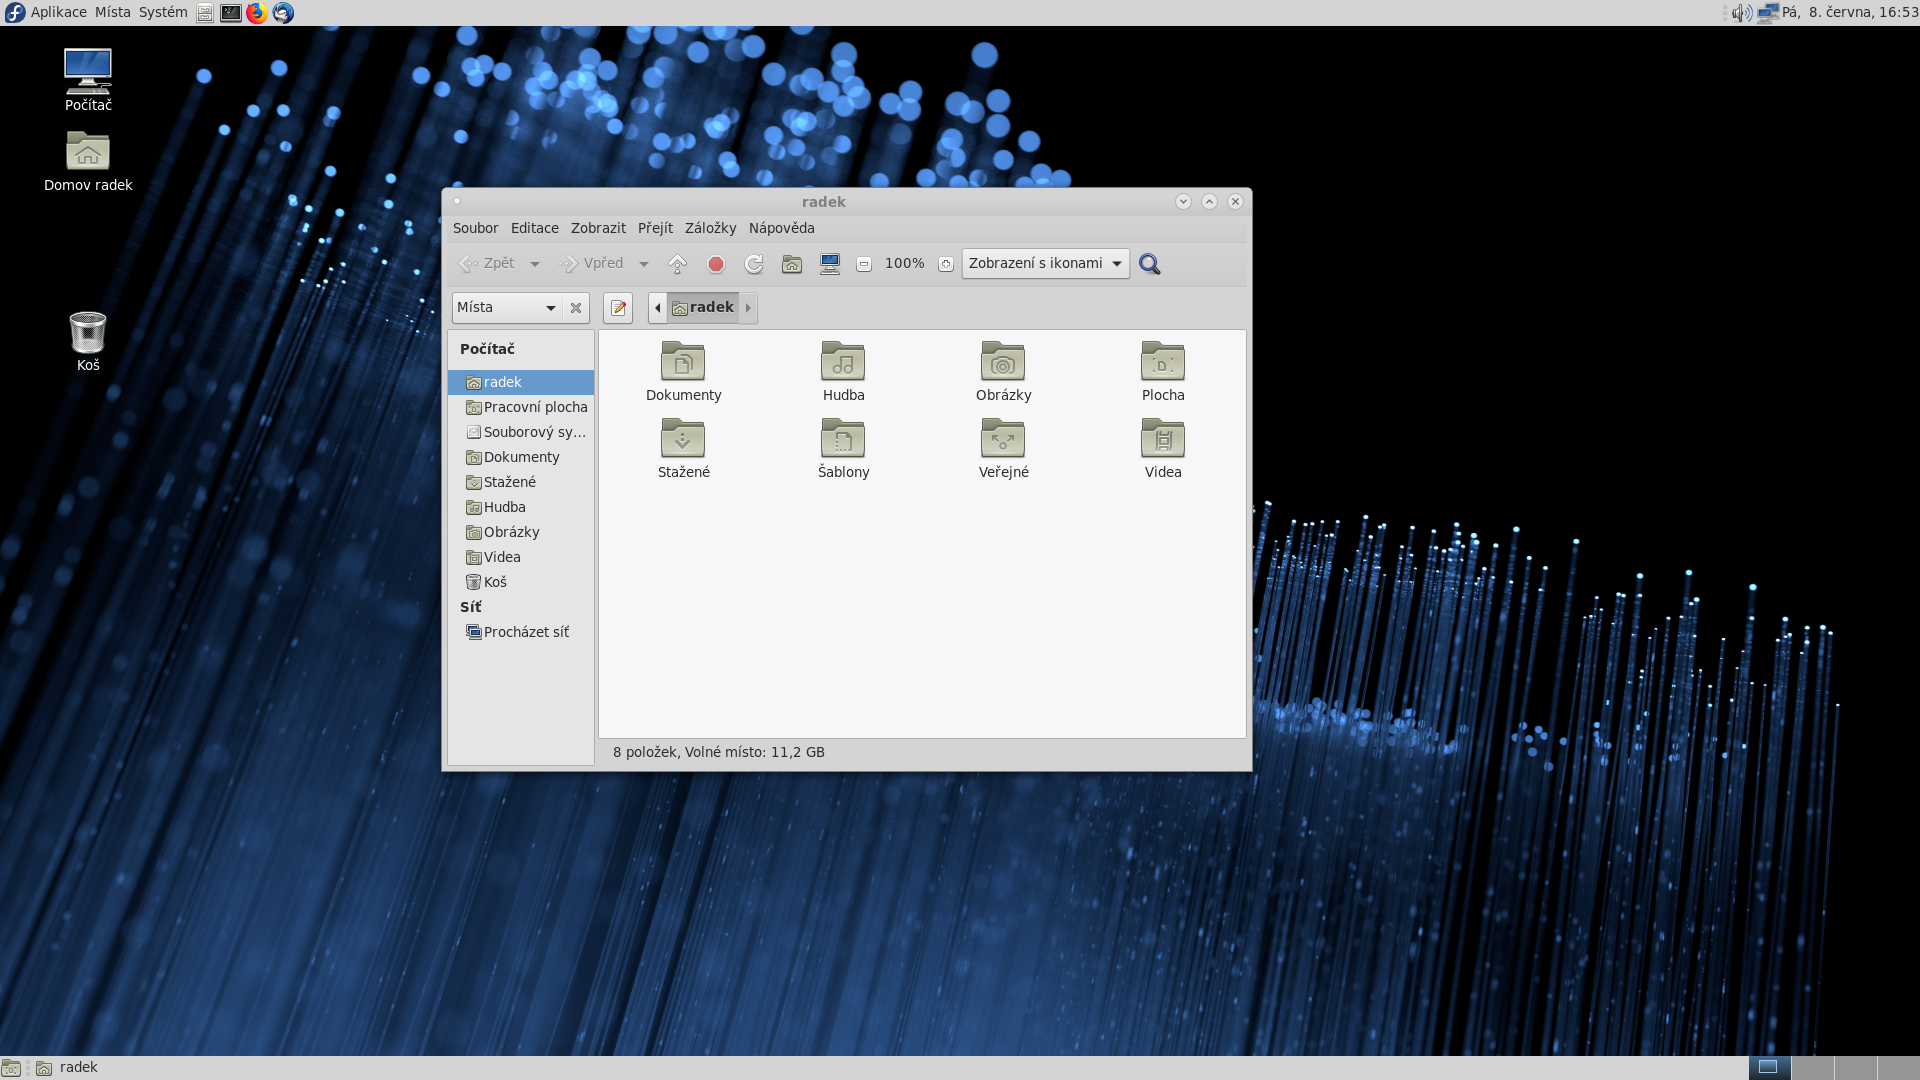
Task: Open the Zobrazit menu
Action: (x=598, y=228)
